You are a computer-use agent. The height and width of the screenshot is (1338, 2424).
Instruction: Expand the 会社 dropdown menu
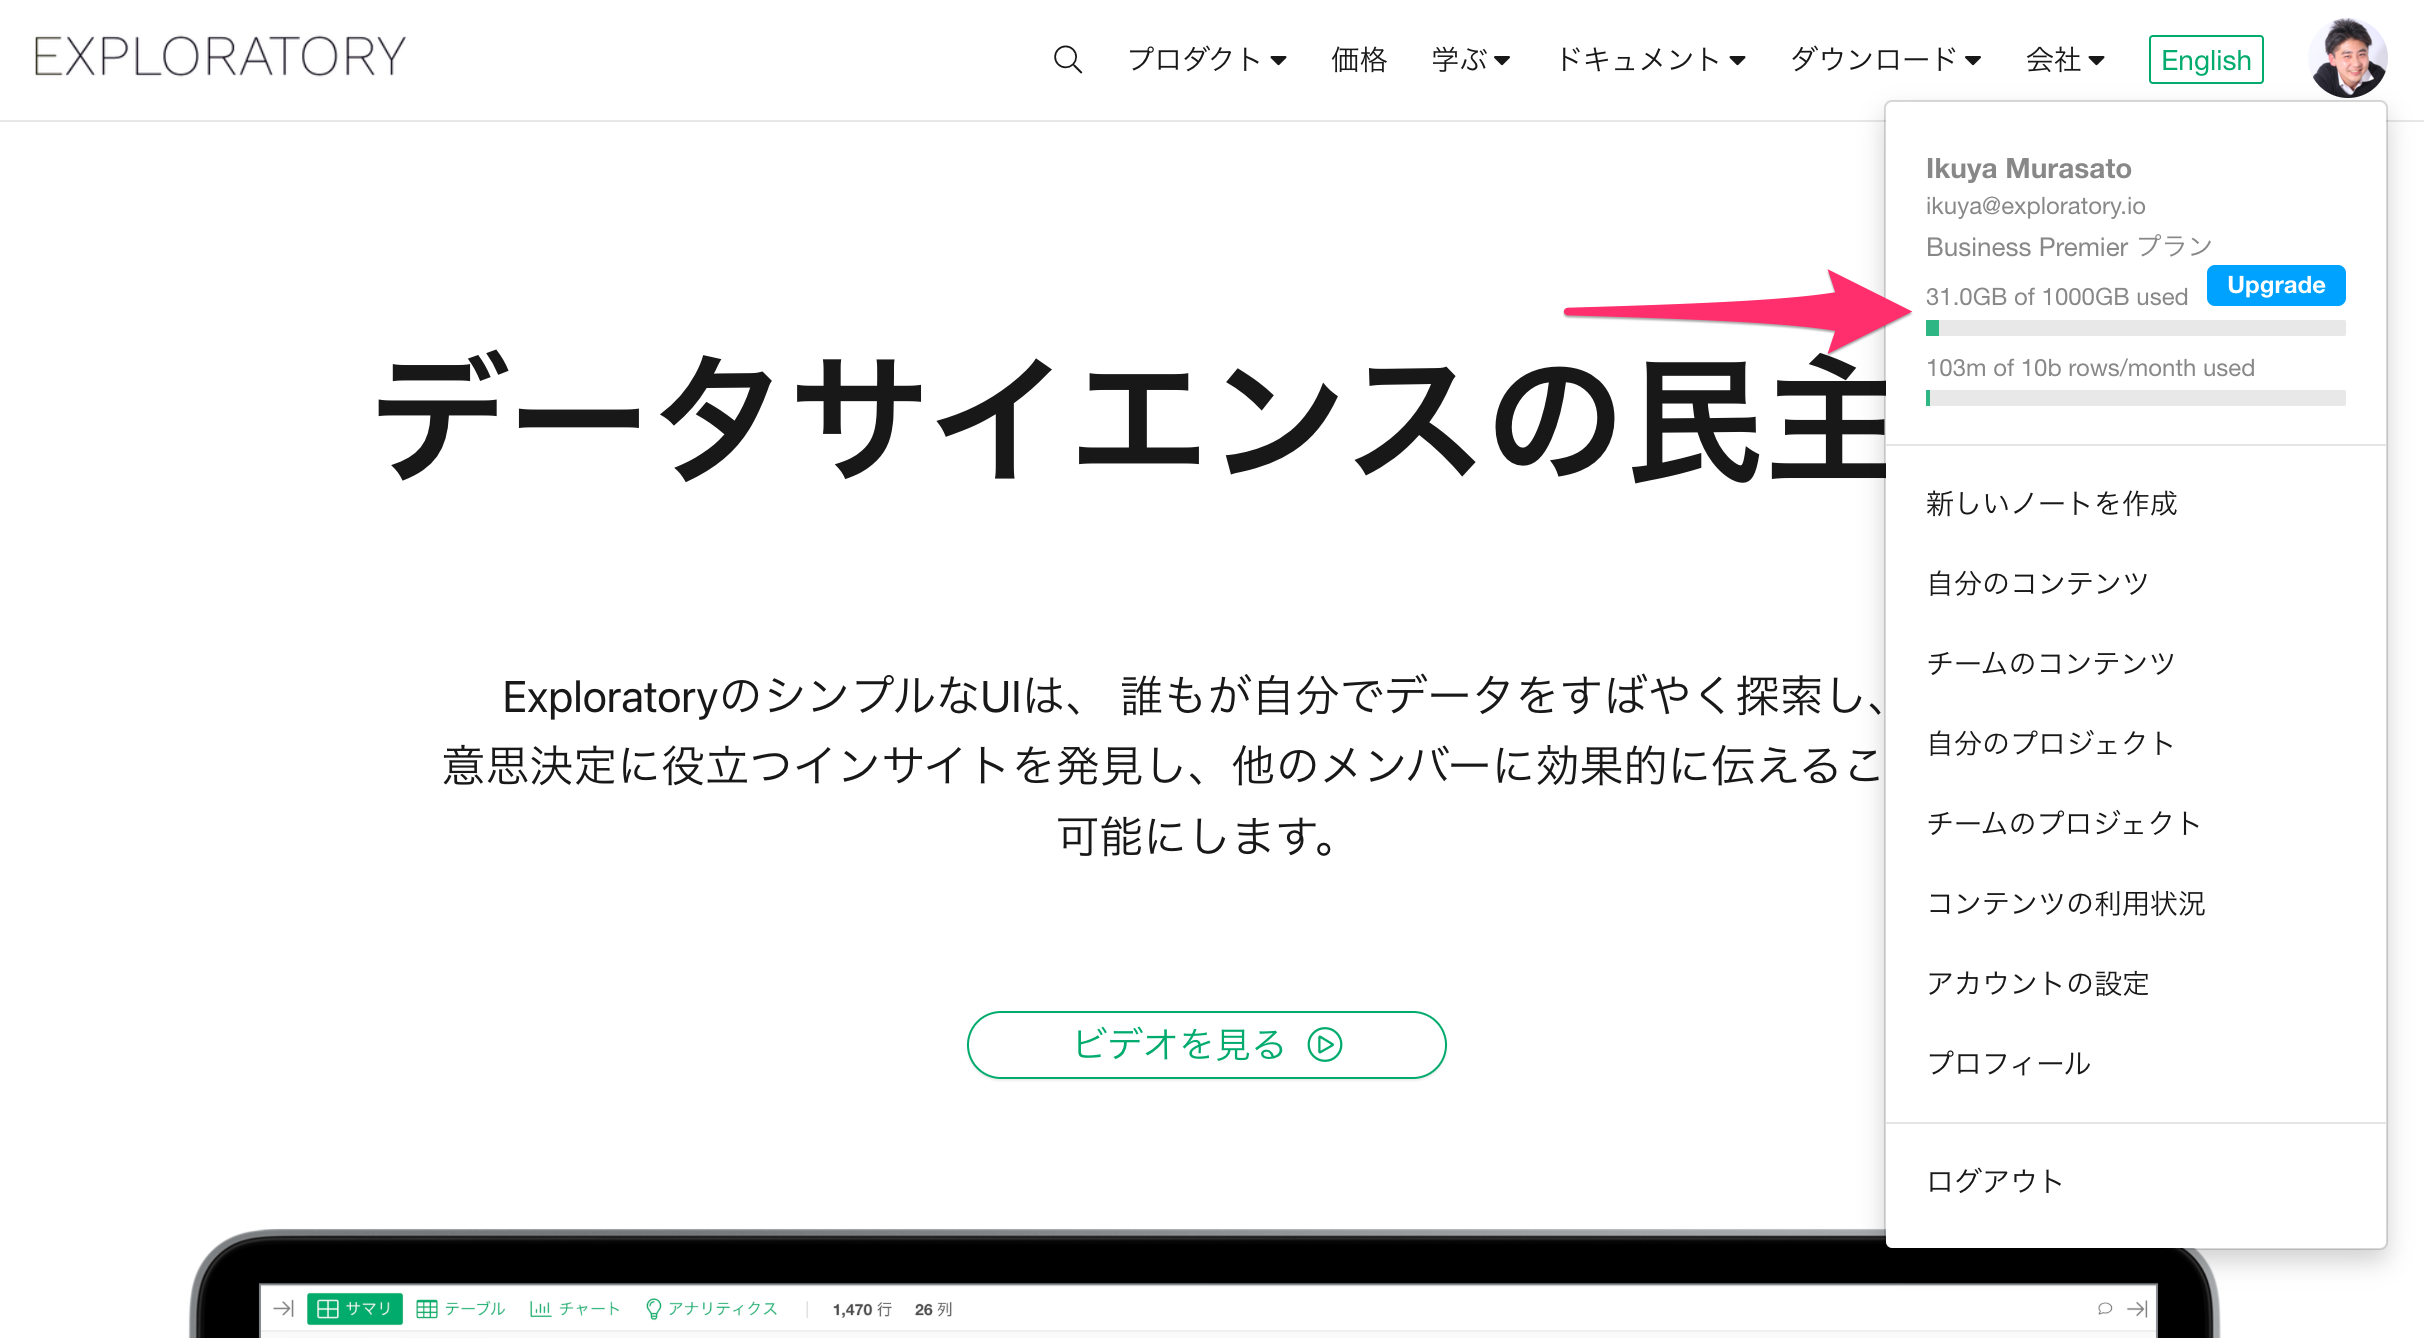2066,60
